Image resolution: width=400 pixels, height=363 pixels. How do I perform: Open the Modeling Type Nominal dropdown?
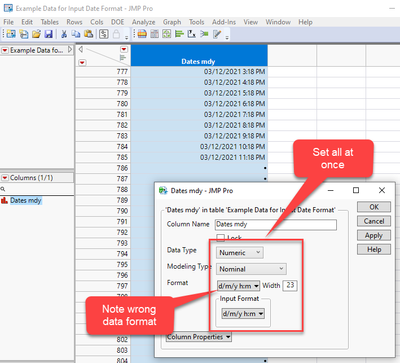tap(251, 269)
